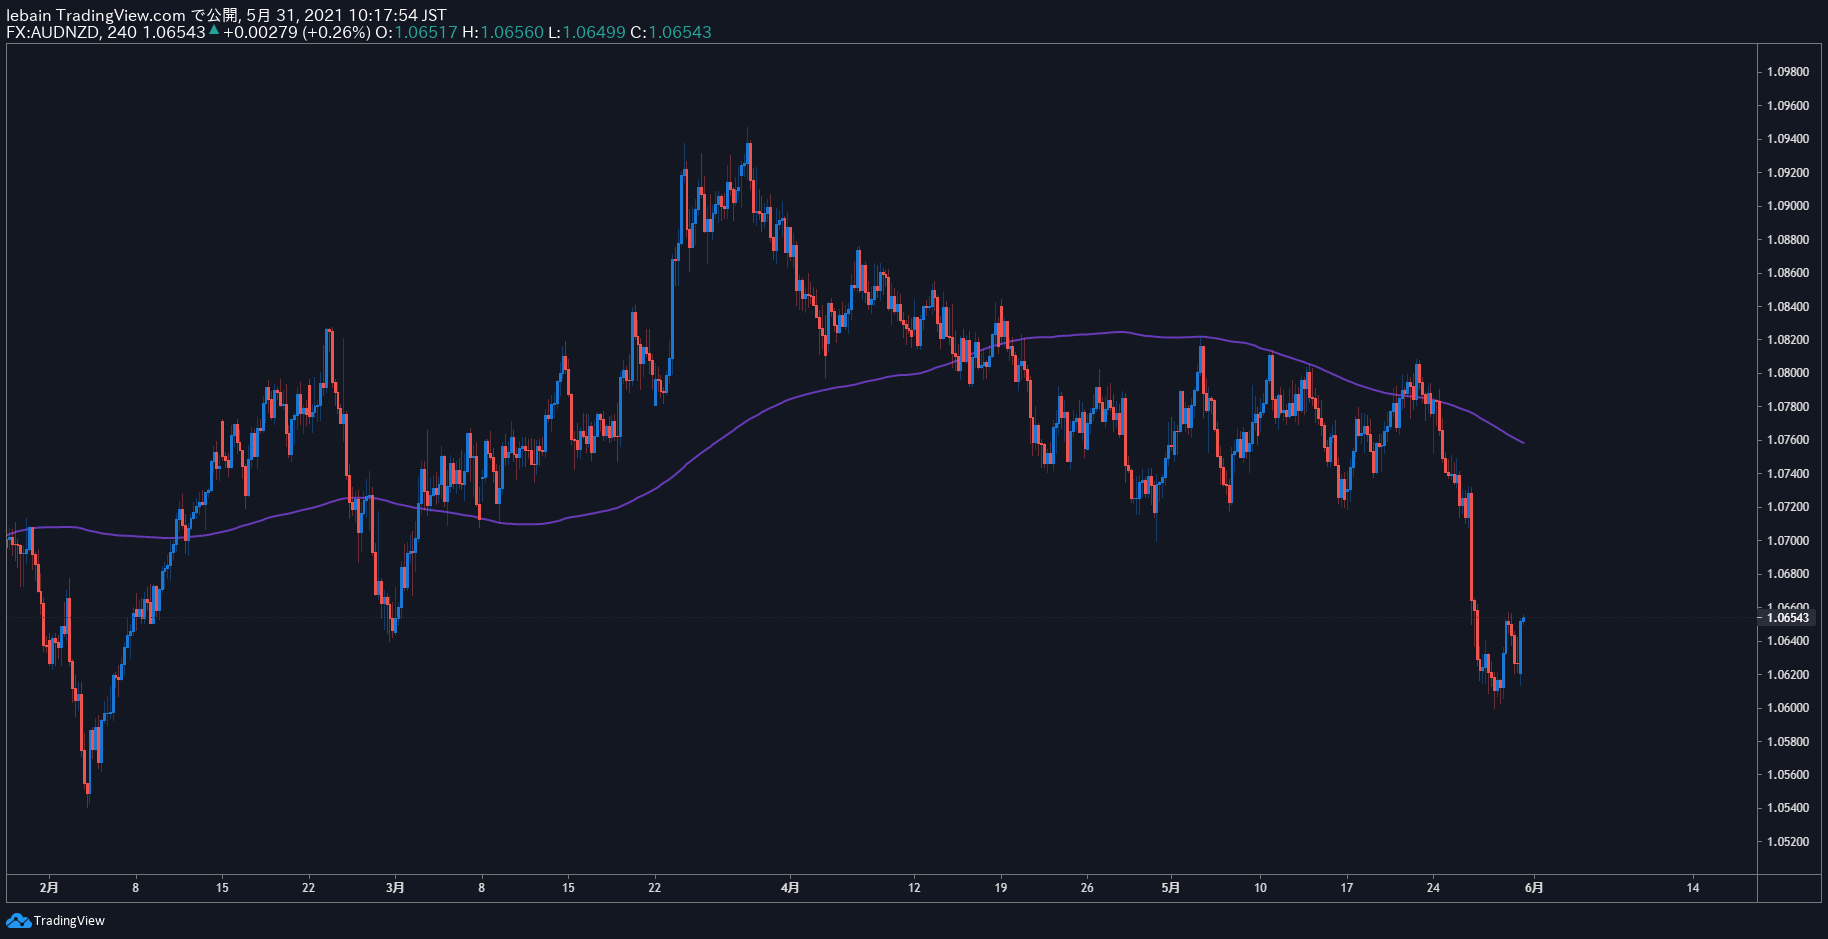
Task: Click the green up-arrow change indicator
Action: click(x=214, y=31)
